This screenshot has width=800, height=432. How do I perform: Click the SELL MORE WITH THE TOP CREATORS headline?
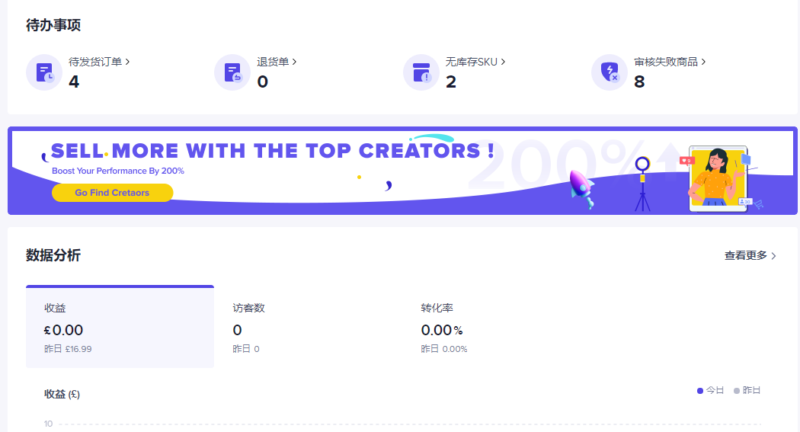272,151
